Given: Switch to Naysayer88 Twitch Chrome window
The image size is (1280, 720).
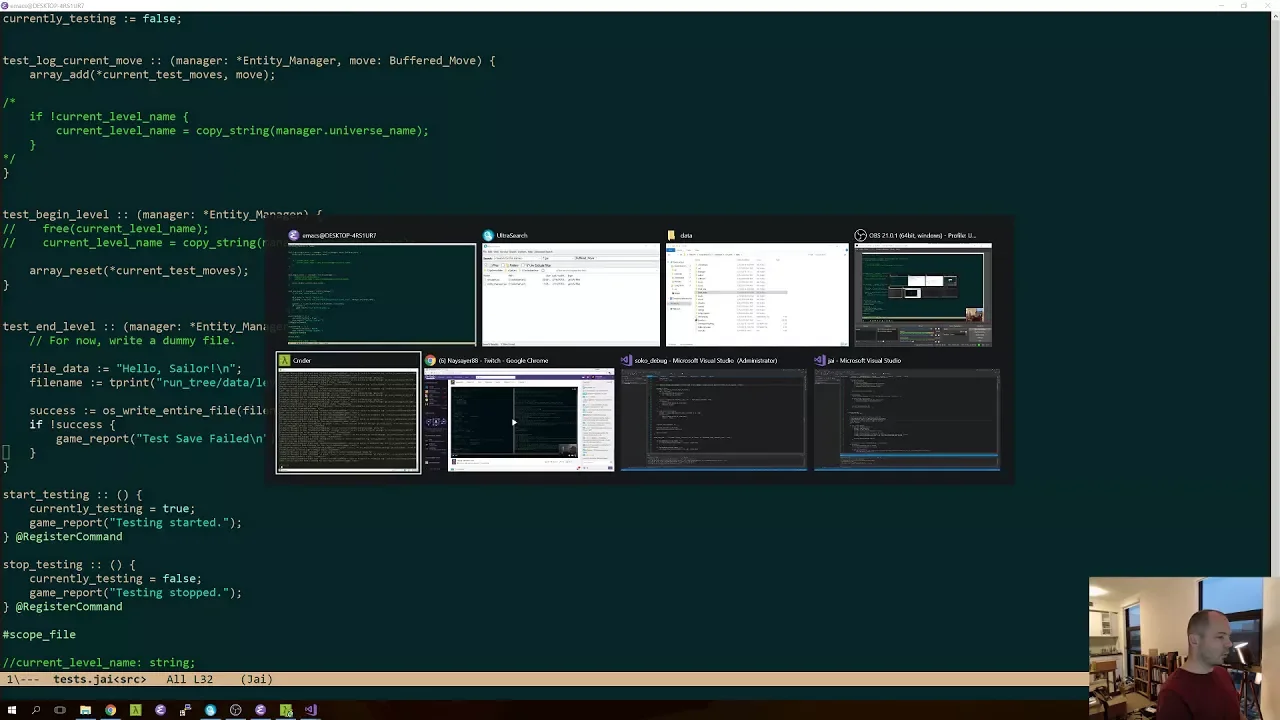Looking at the screenshot, I should pyautogui.click(x=518, y=419).
